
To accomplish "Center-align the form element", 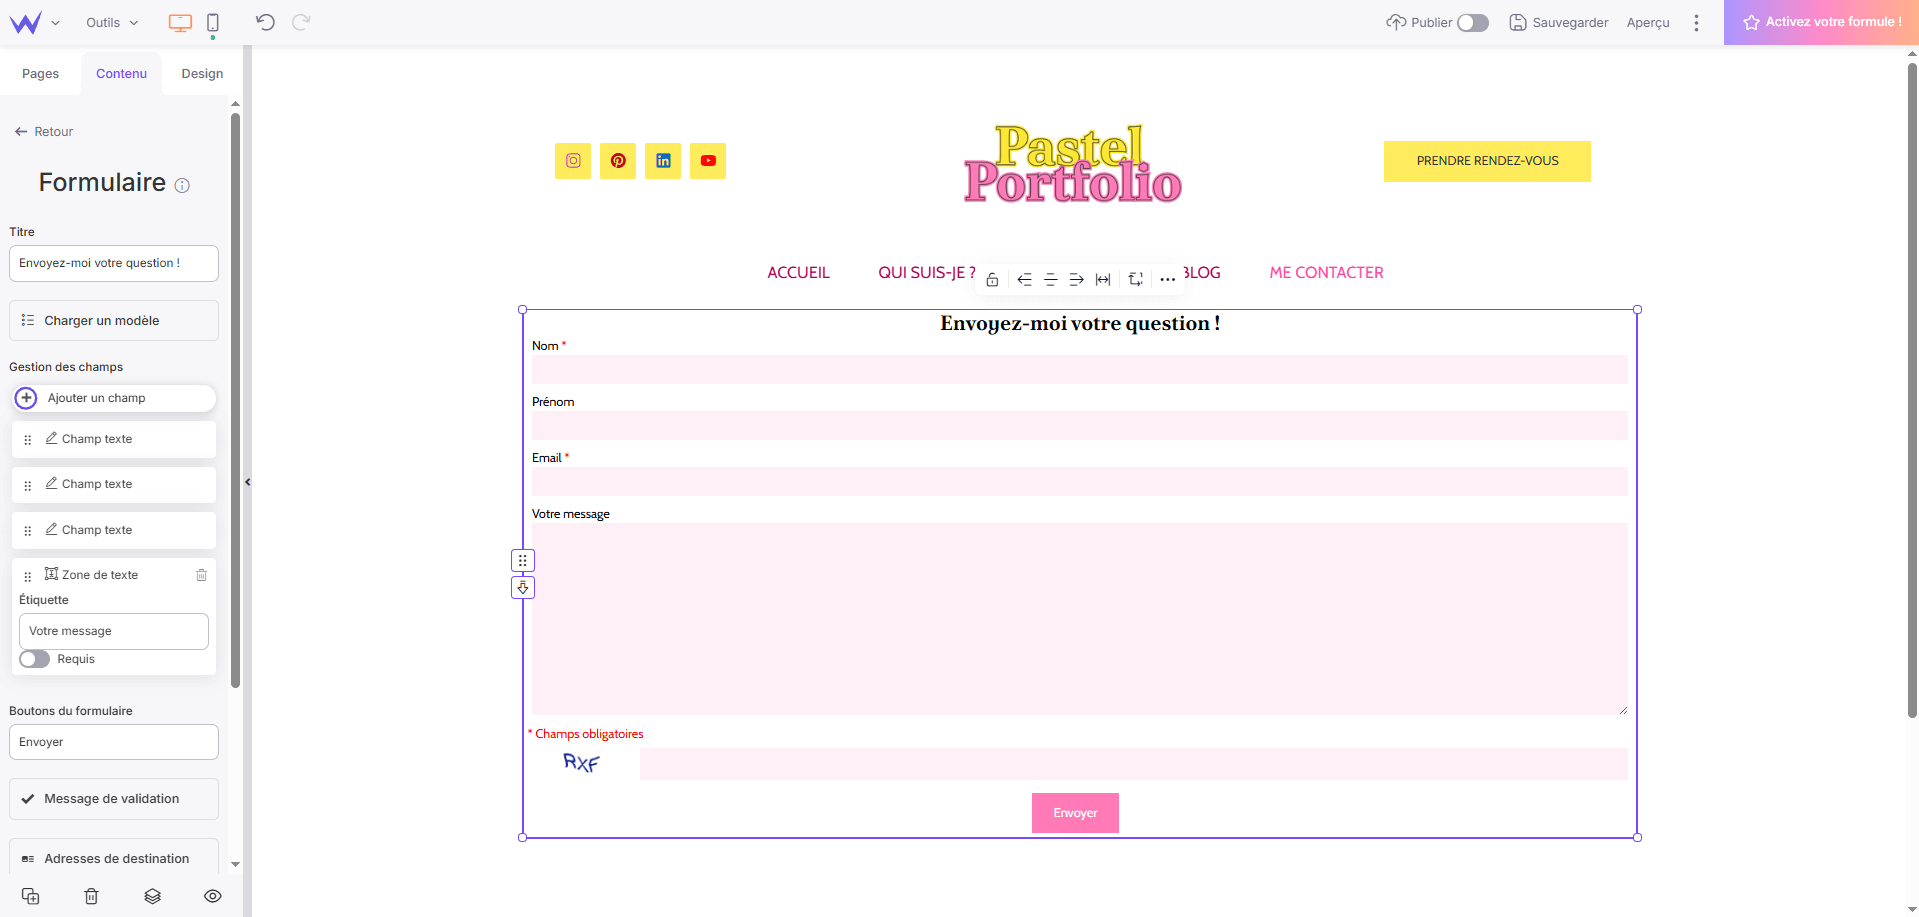I will pos(1050,280).
